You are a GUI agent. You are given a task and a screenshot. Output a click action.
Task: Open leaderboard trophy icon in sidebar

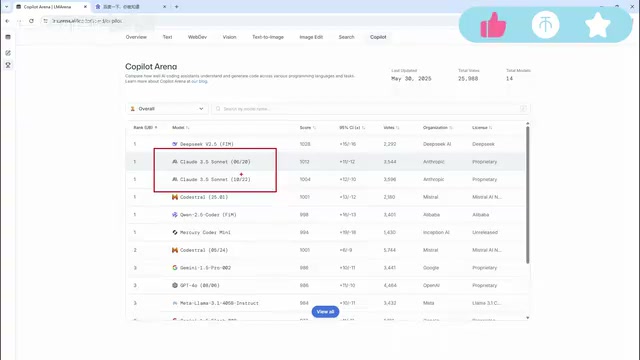[8, 65]
